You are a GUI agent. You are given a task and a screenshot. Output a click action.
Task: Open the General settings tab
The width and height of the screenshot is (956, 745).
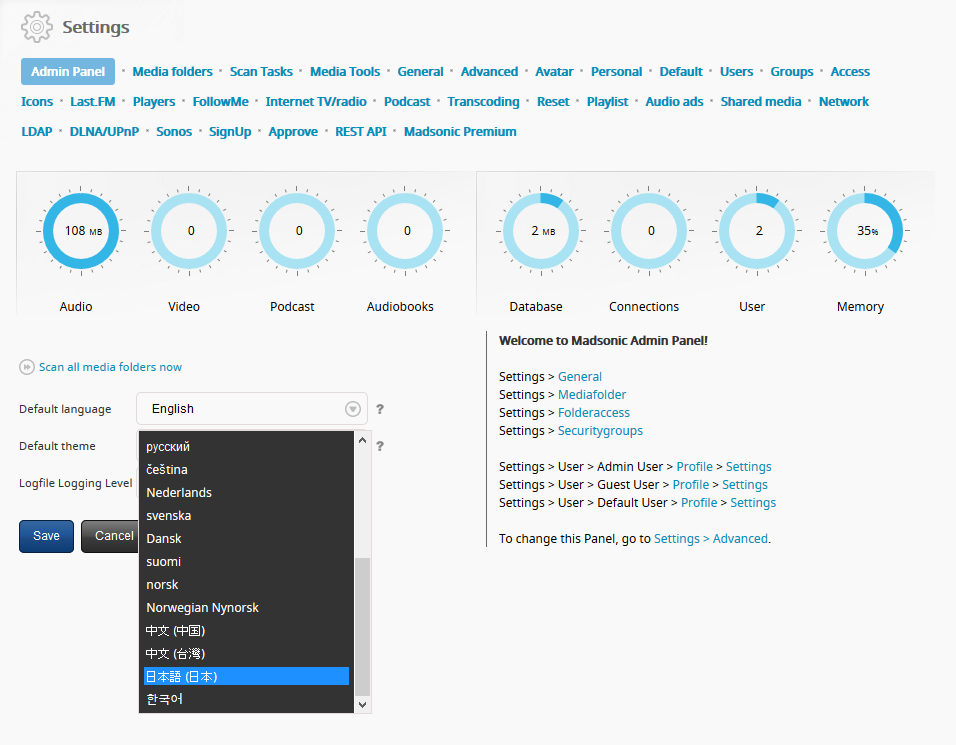tap(420, 71)
